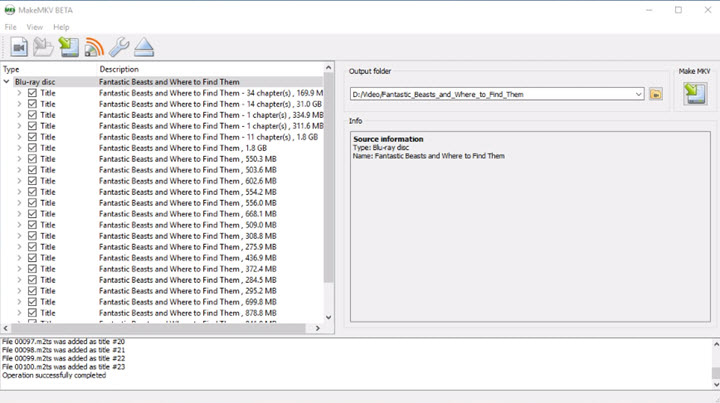Image resolution: width=720 pixels, height=403 pixels.
Task: Toggle checkbox for the 311.6 MB title
Action: (x=32, y=126)
